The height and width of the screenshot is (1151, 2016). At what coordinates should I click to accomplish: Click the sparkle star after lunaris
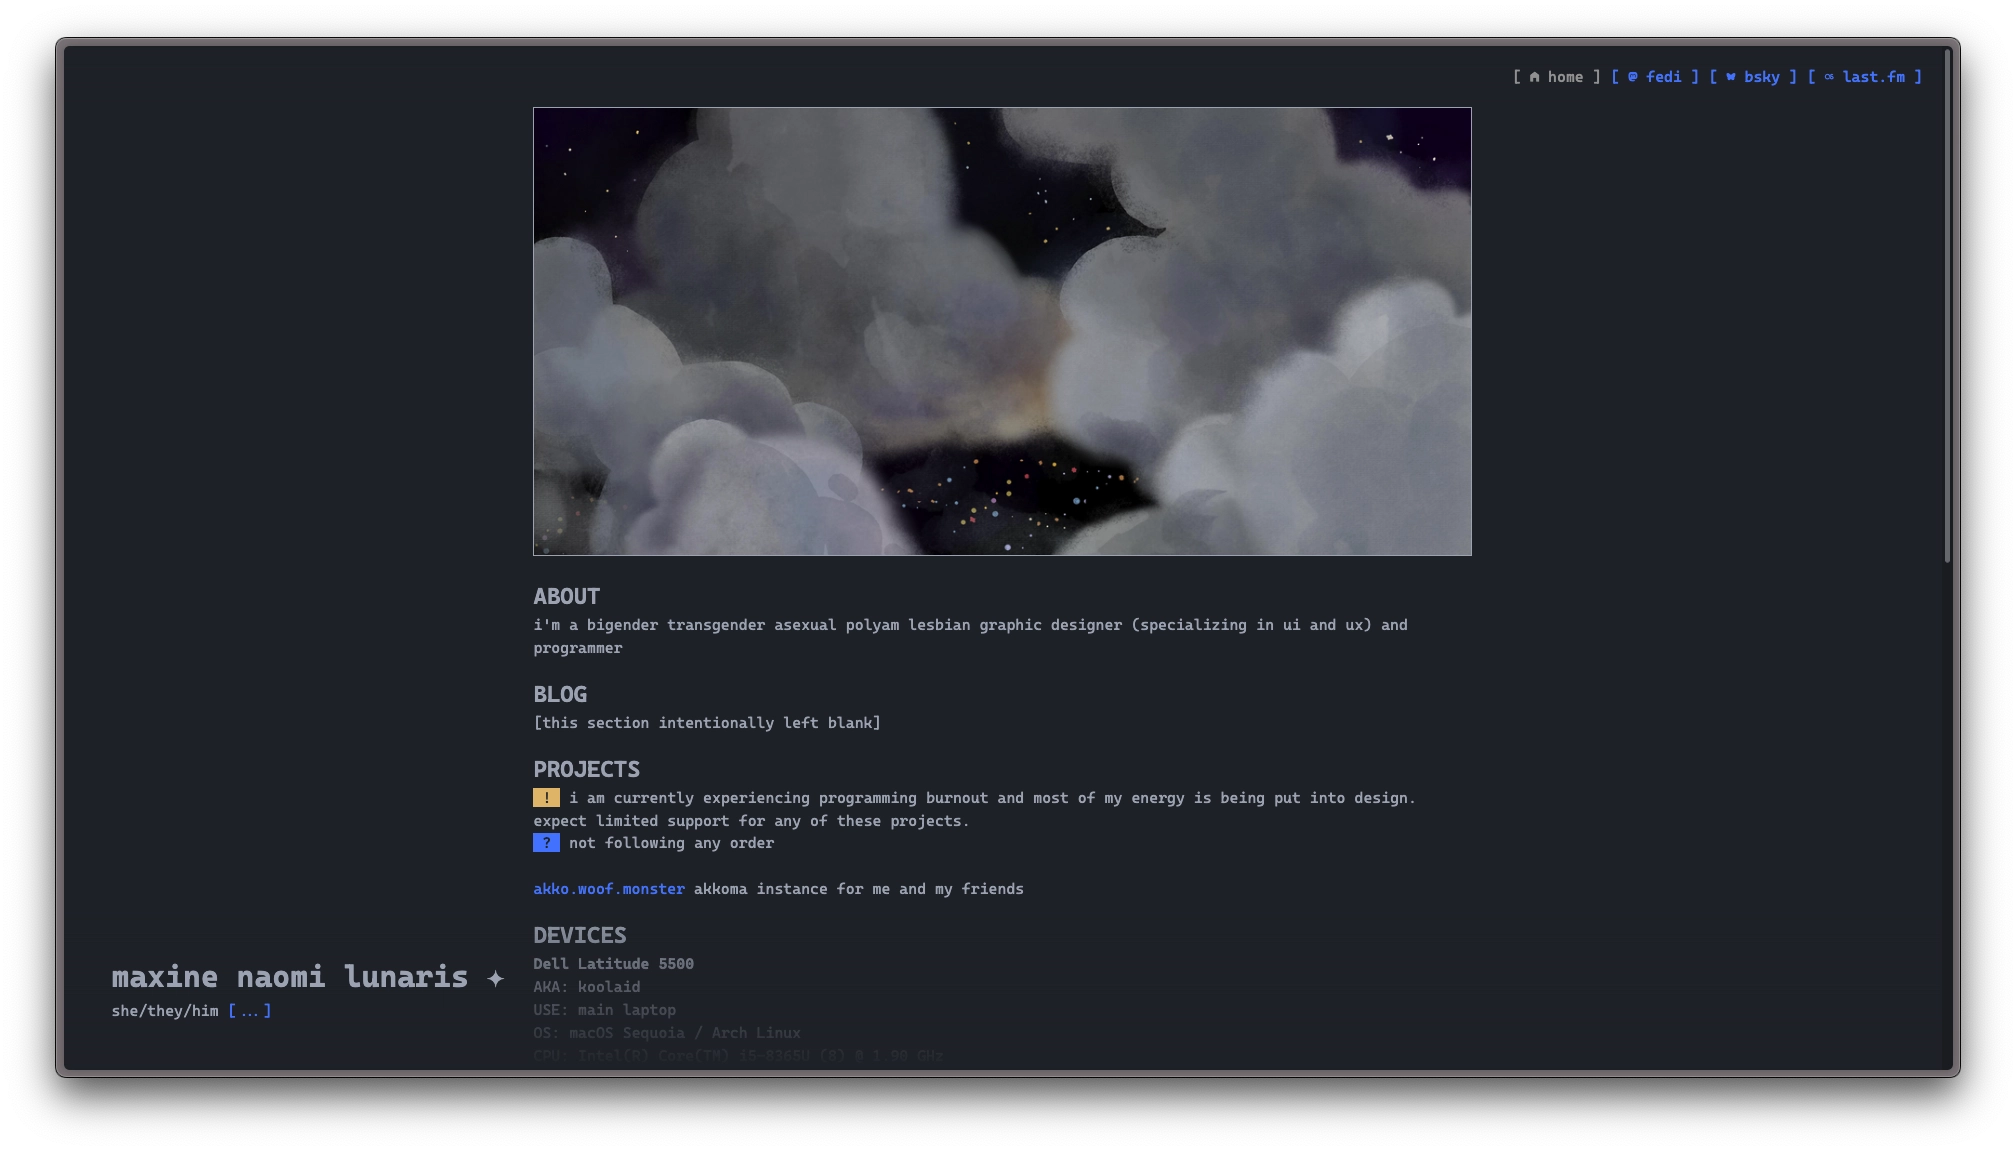495,979
